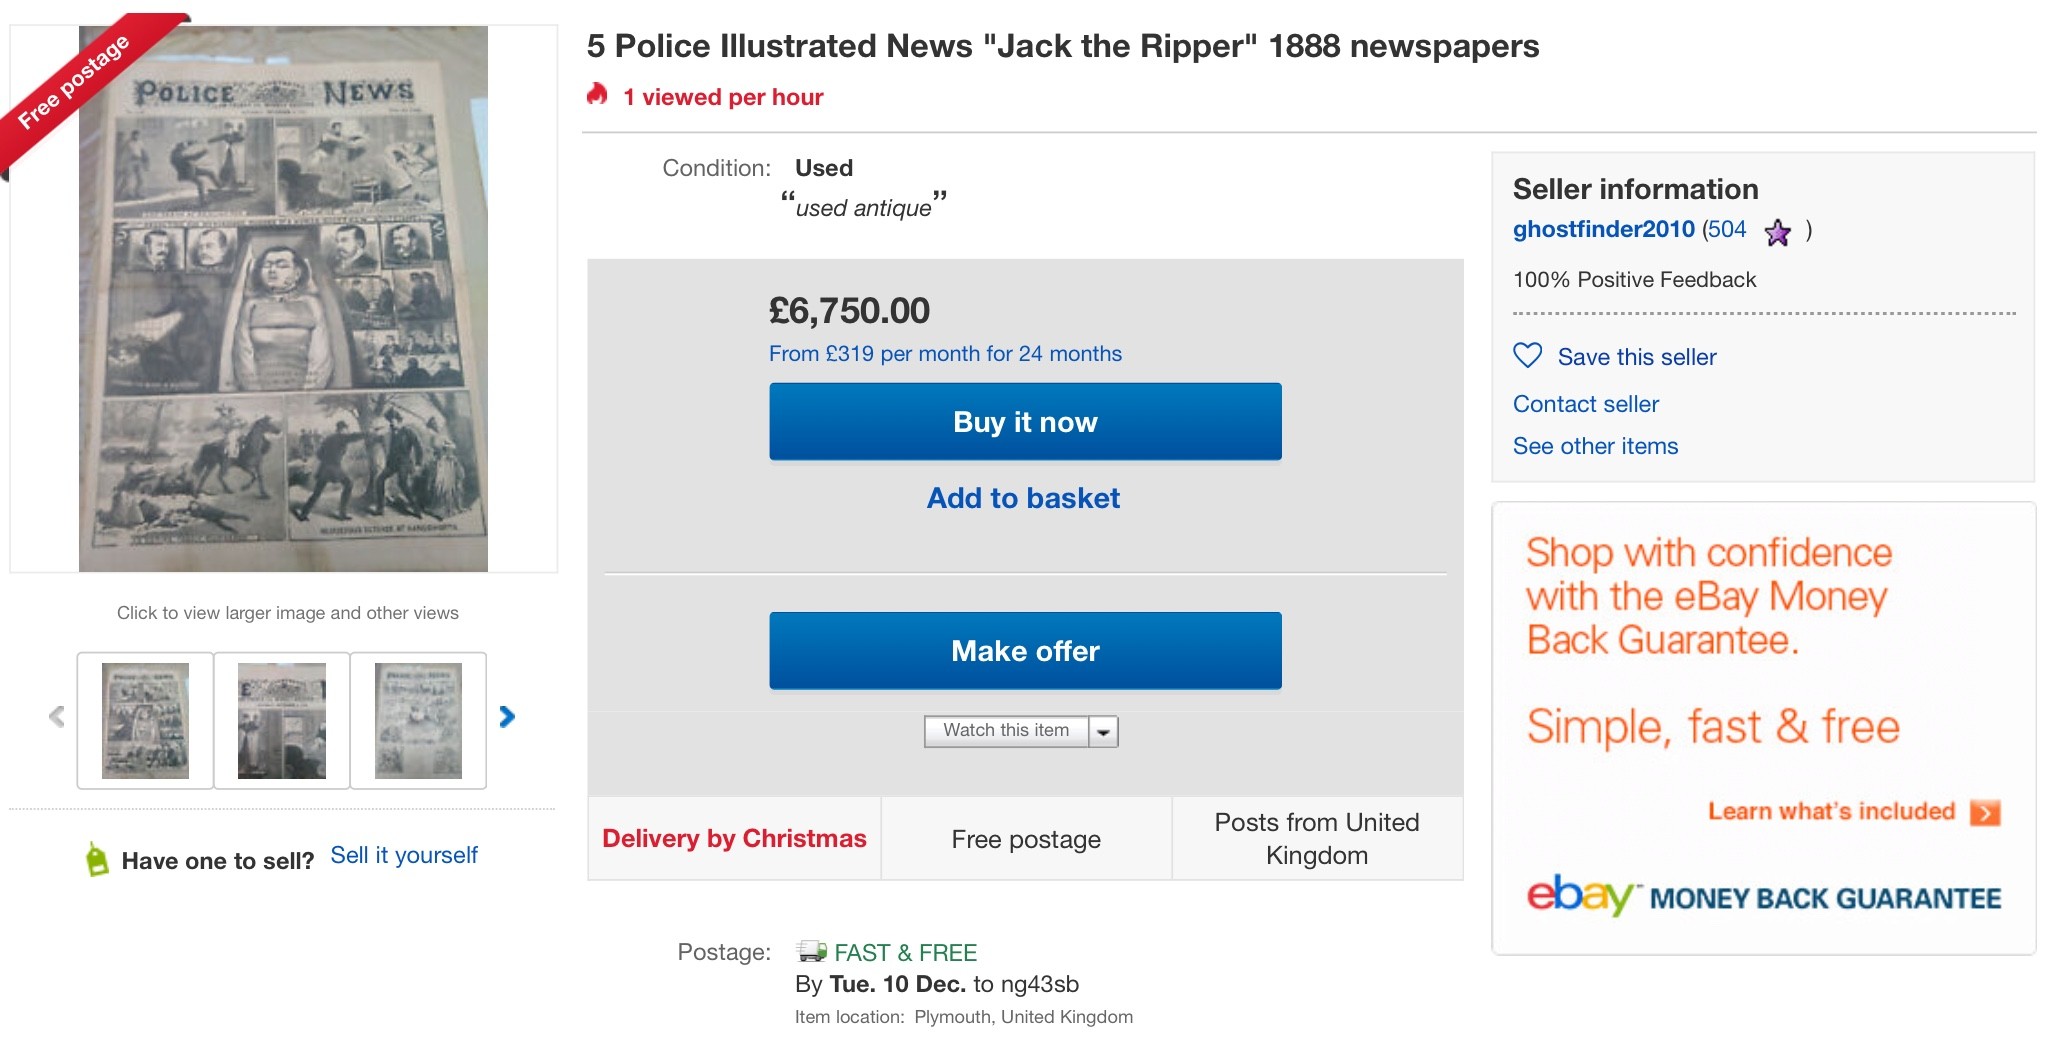
Task: Open See other items link
Action: [x=1595, y=446]
